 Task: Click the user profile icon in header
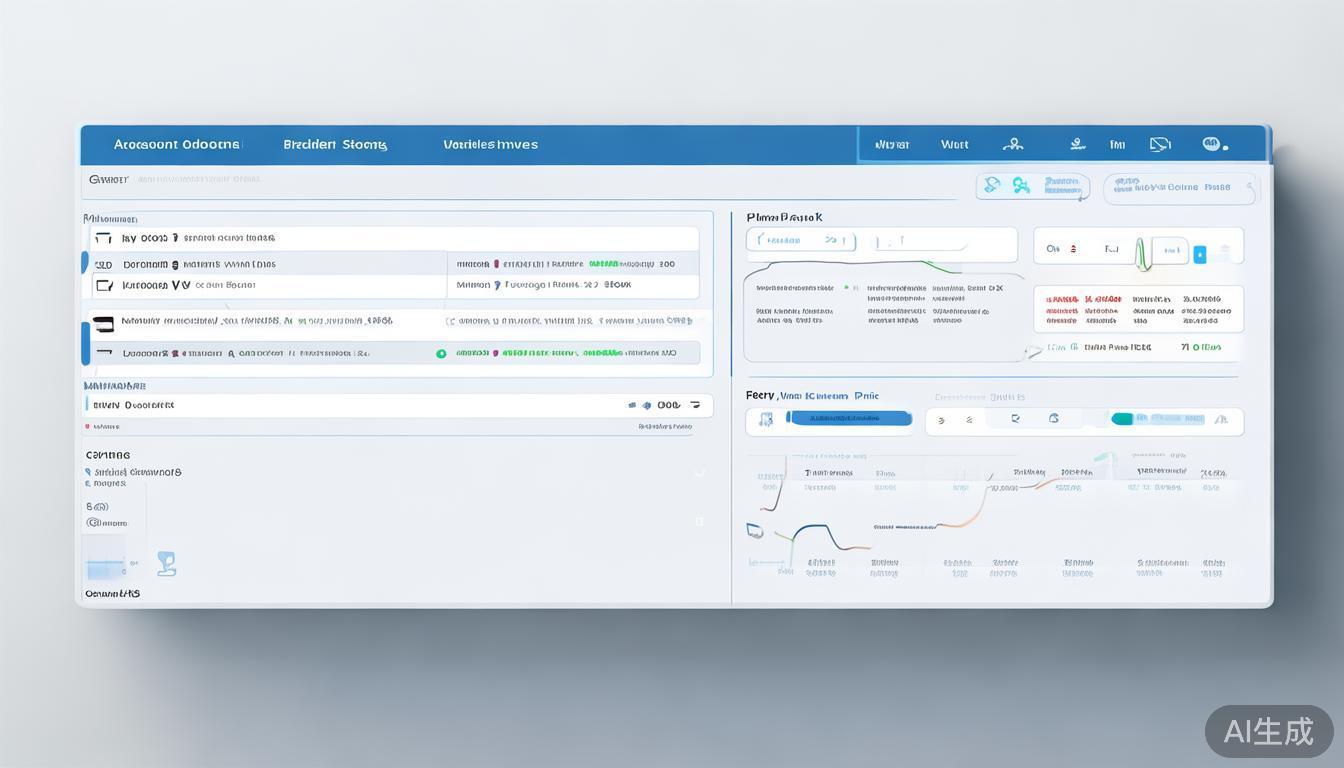(x=1012, y=144)
